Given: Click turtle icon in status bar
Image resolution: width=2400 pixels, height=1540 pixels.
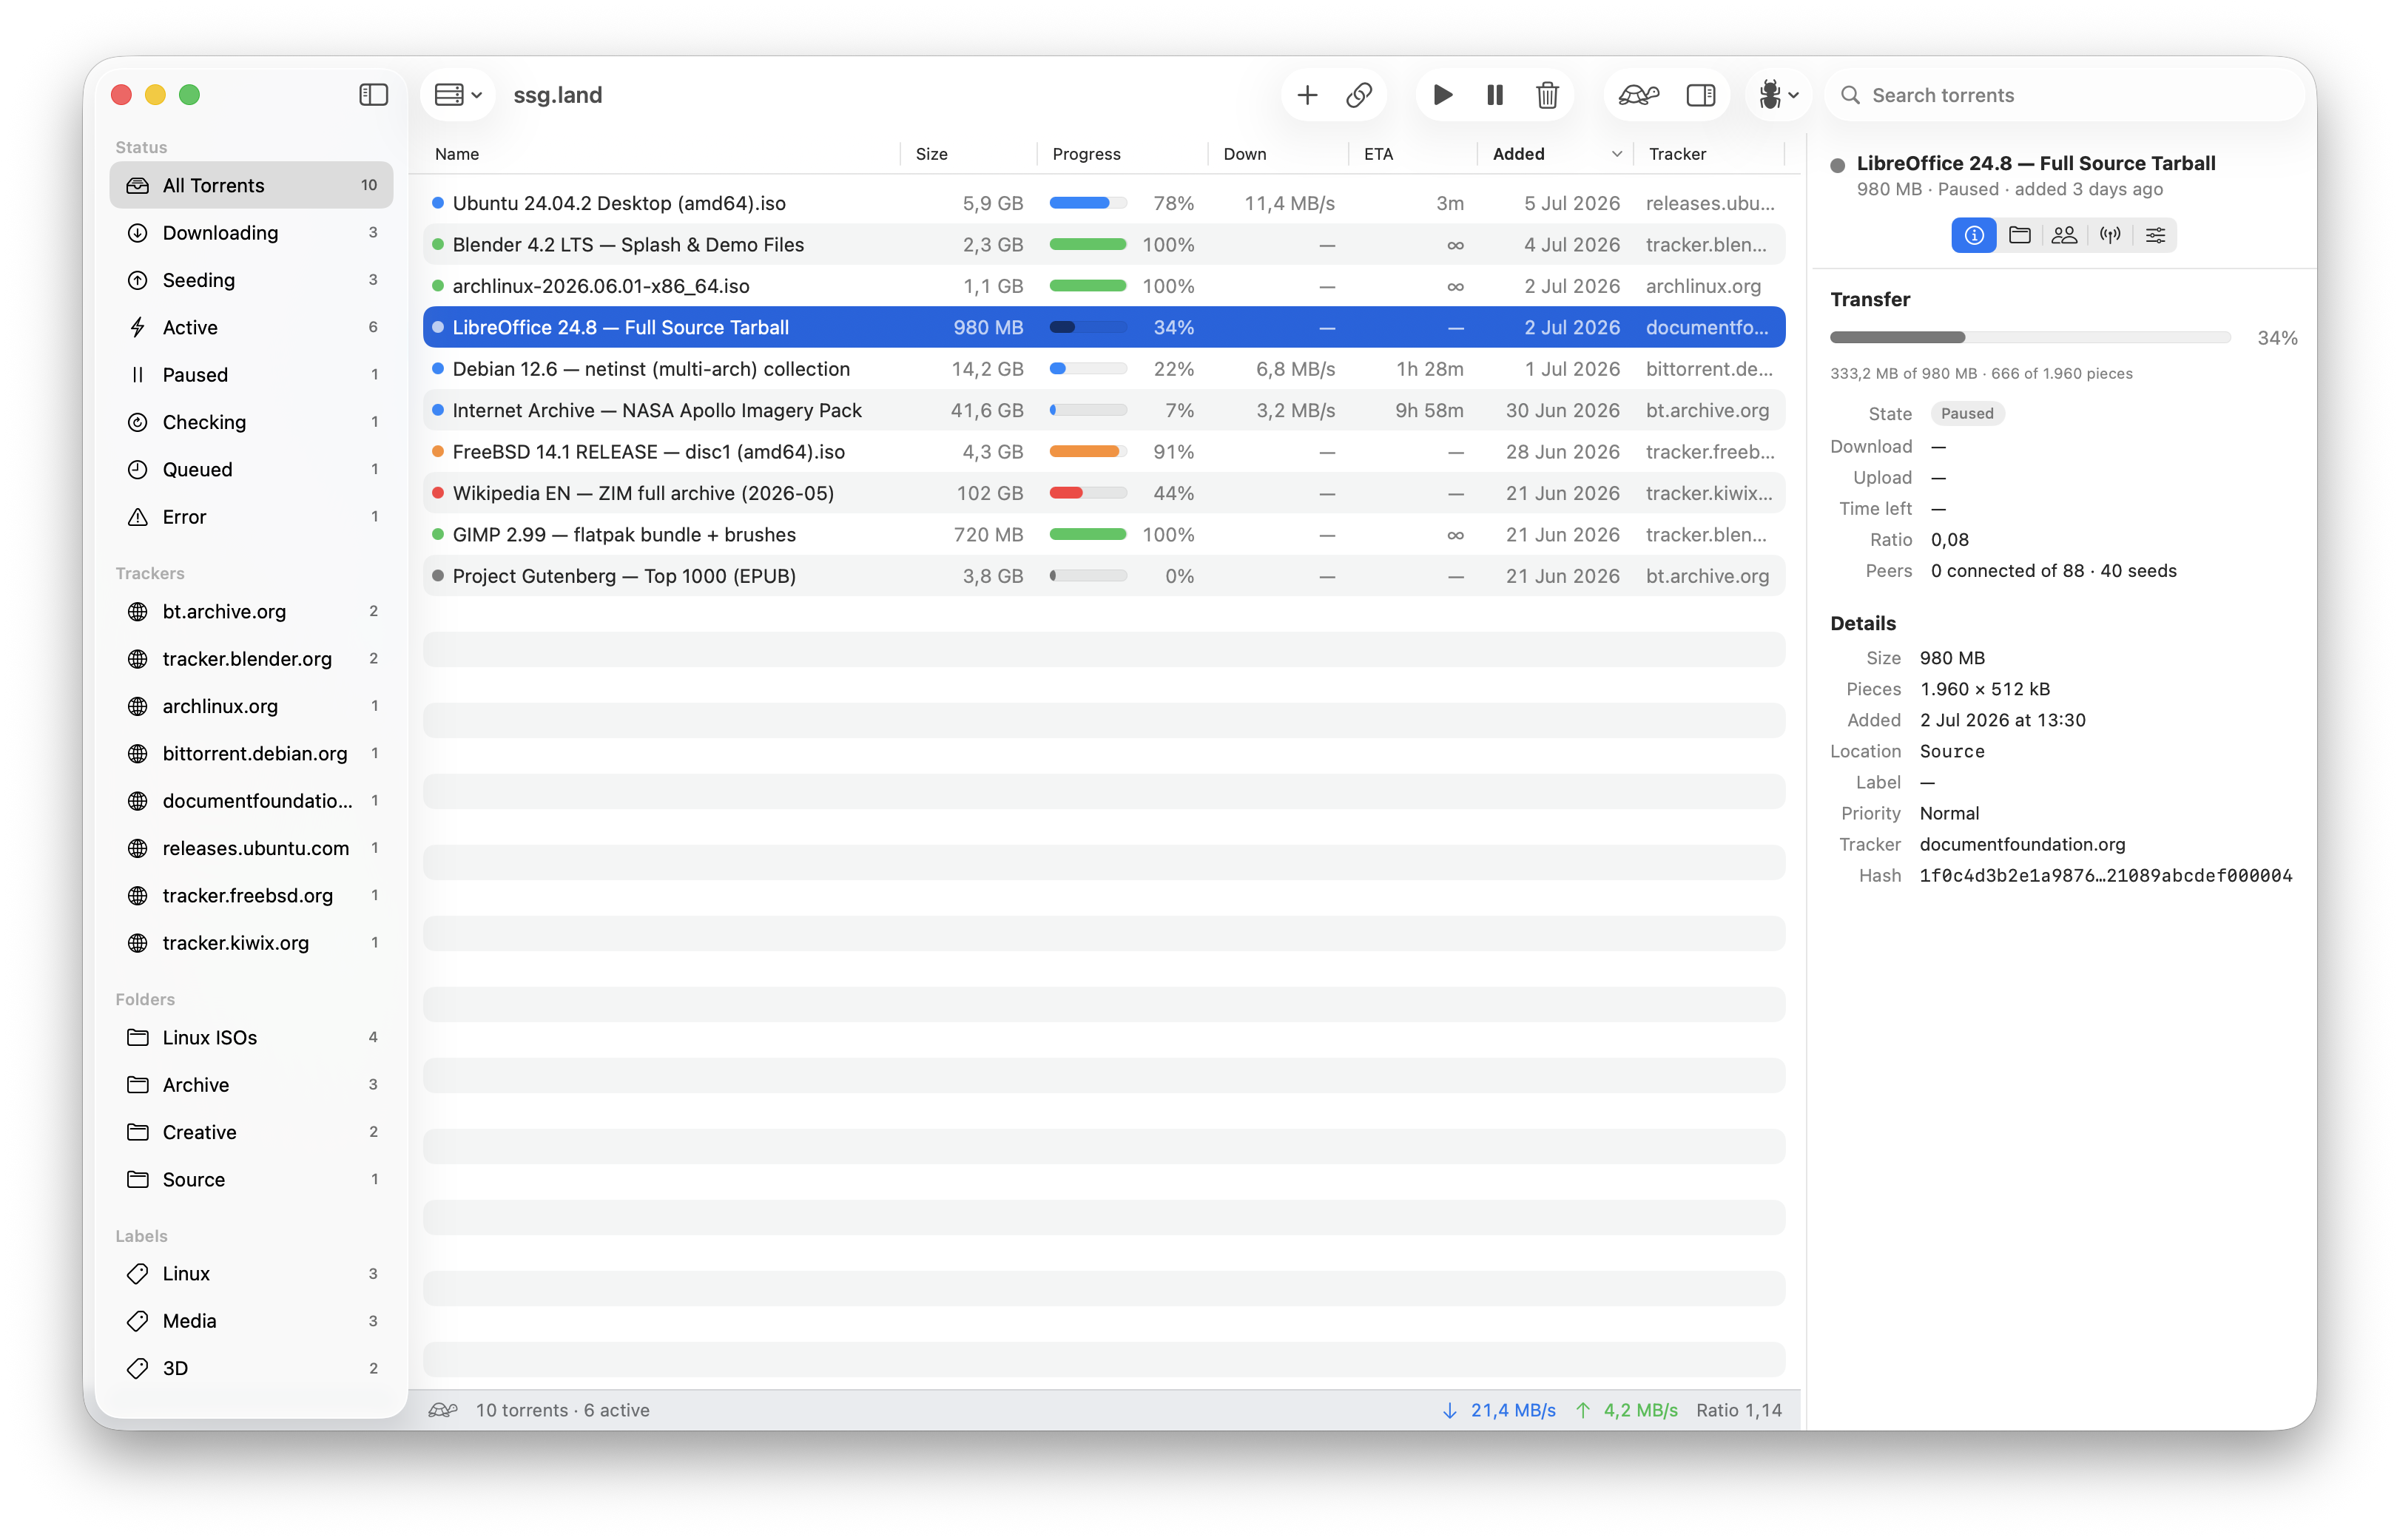Looking at the screenshot, I should tap(443, 1410).
